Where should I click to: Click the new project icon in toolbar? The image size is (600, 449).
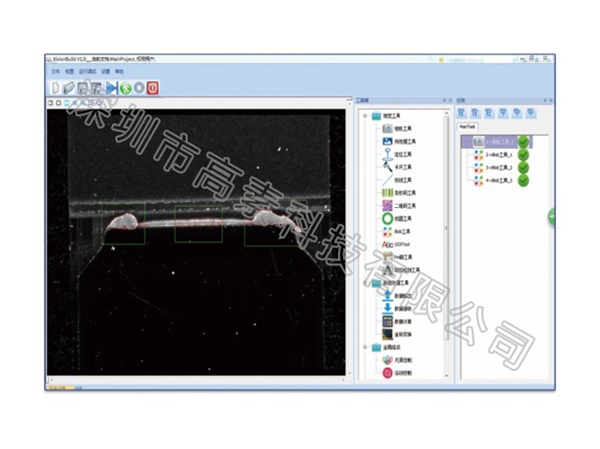click(55, 88)
